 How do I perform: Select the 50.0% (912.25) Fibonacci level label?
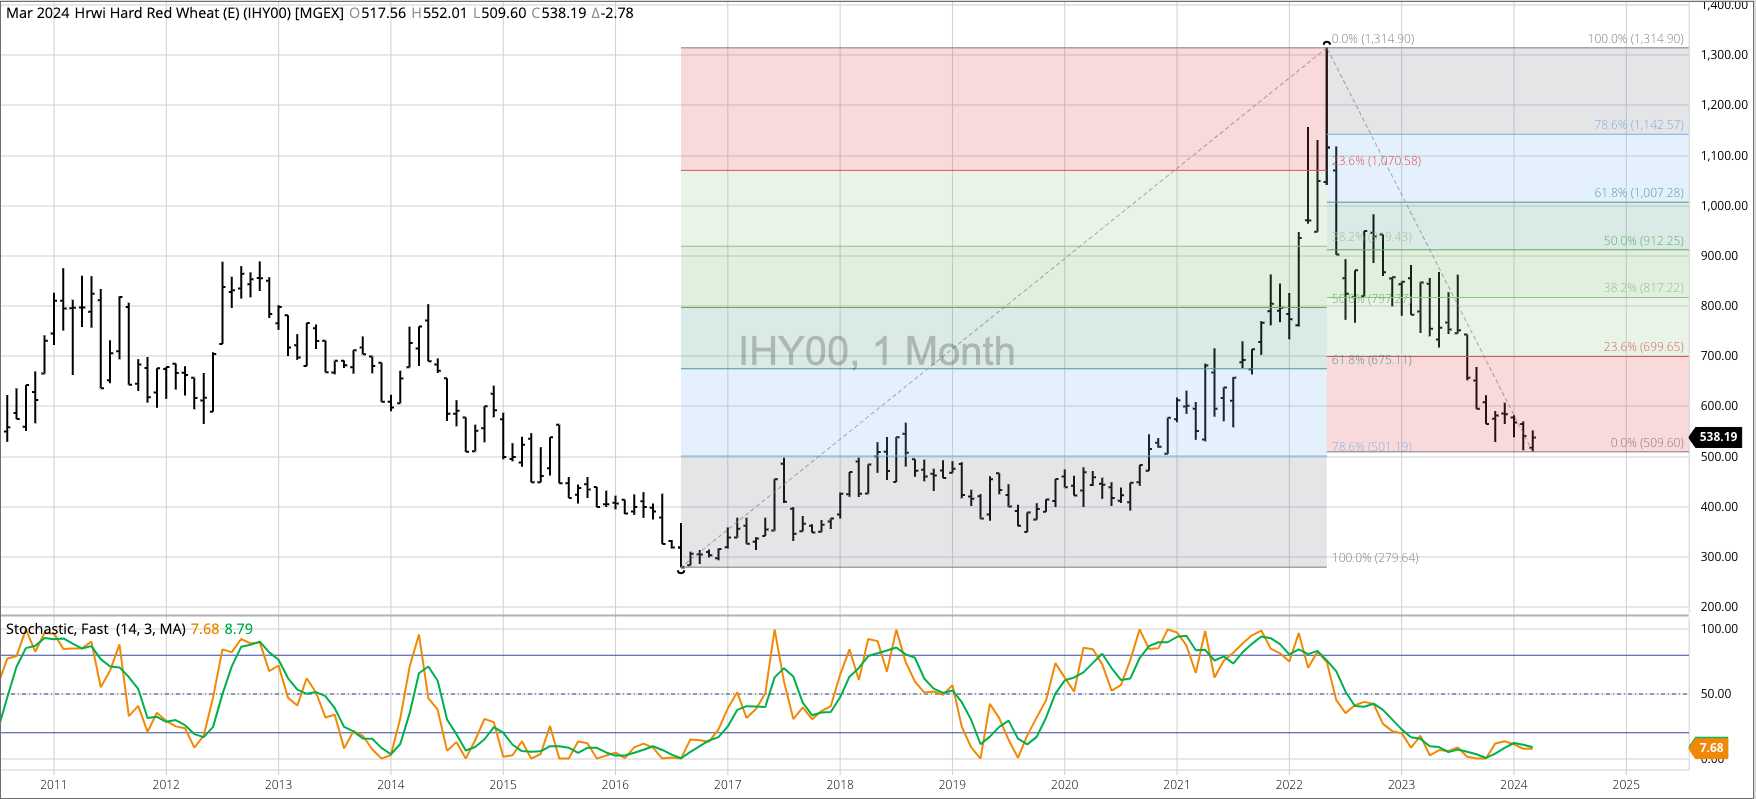tap(1643, 241)
